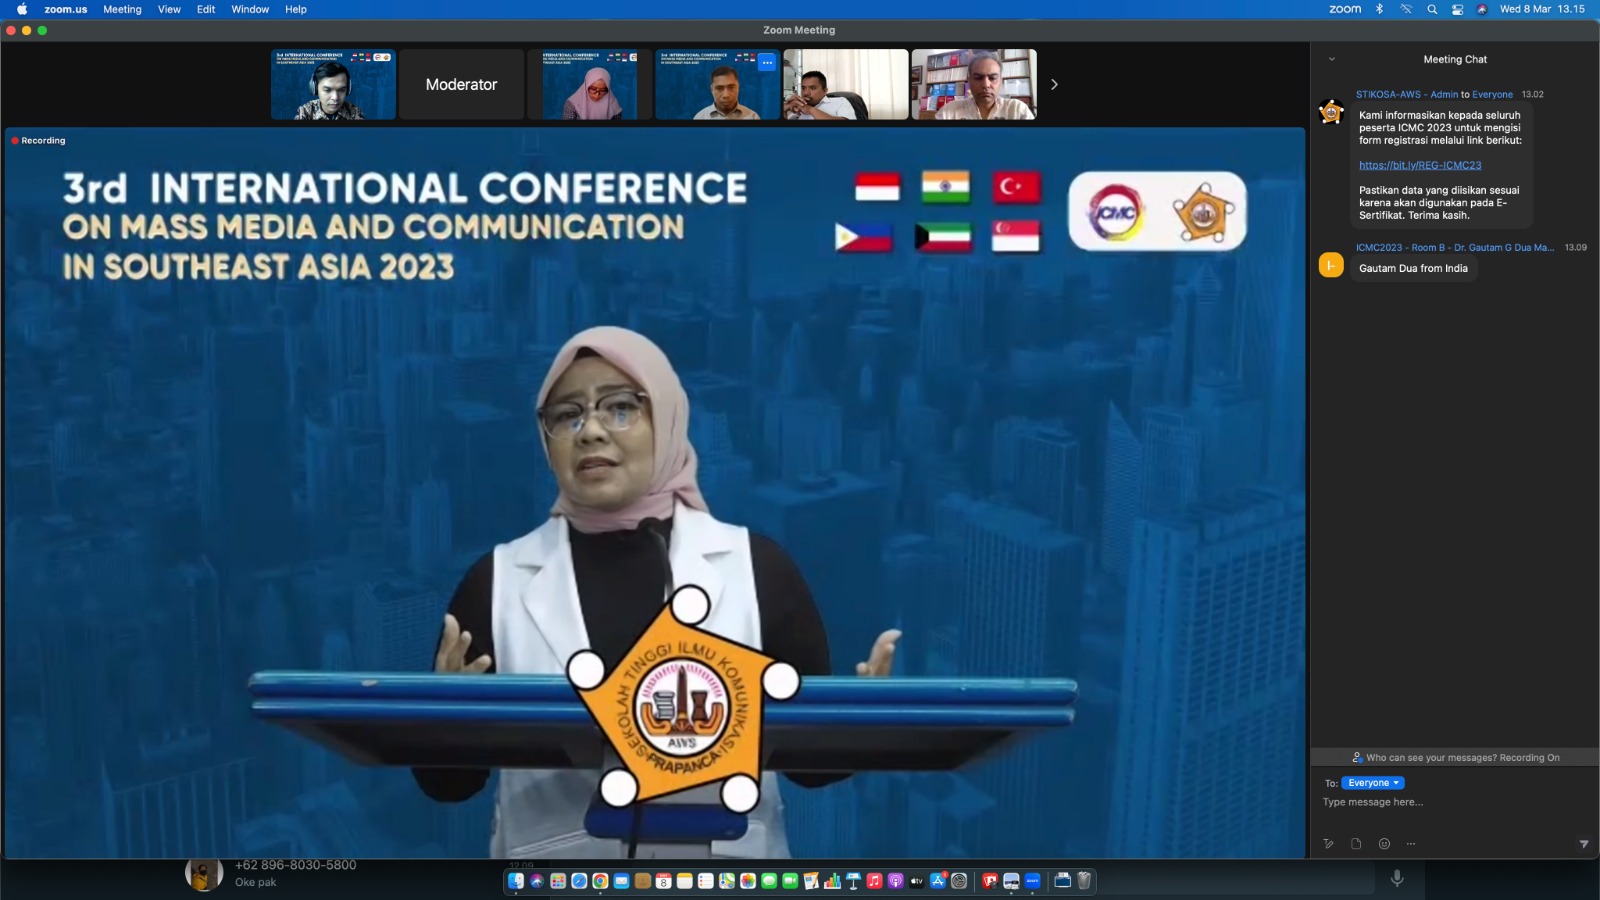Open the emoji picker in chat
This screenshot has height=900, width=1600.
[1384, 844]
